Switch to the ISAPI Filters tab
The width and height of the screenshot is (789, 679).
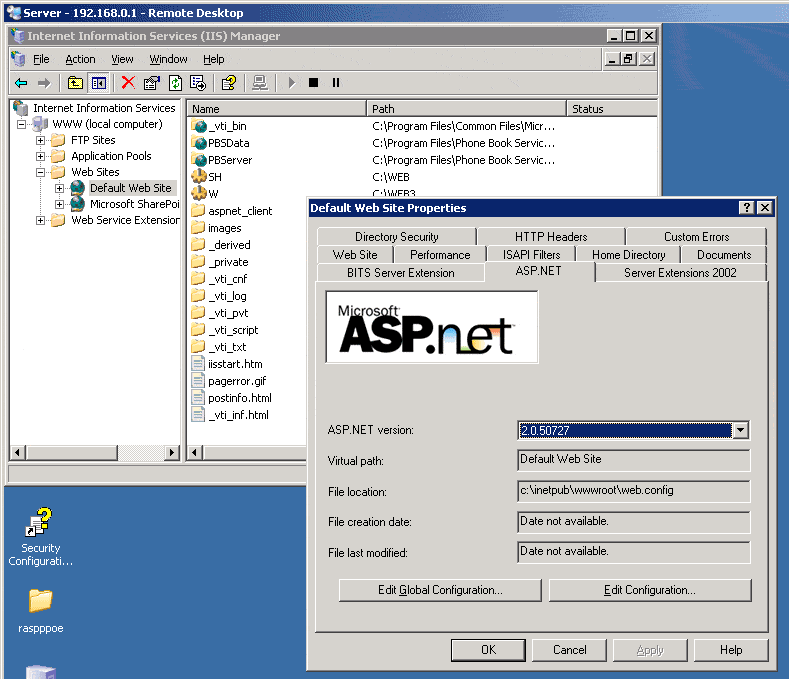pos(531,255)
